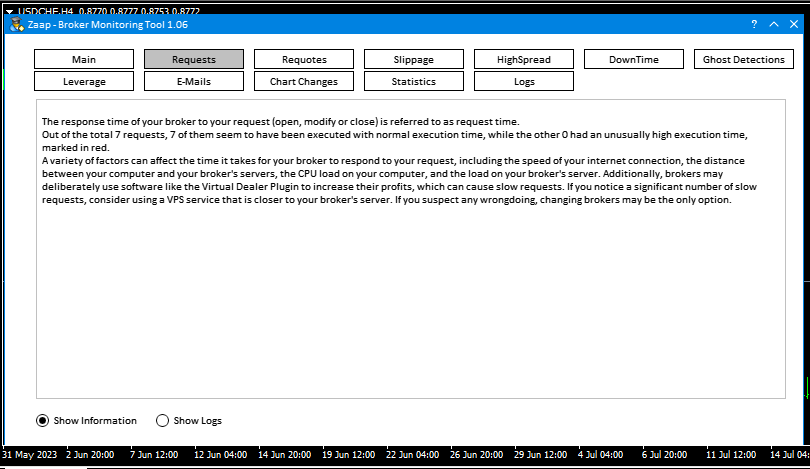The width and height of the screenshot is (810, 469).
Task: Open the Leverage tab
Action: click(x=84, y=82)
